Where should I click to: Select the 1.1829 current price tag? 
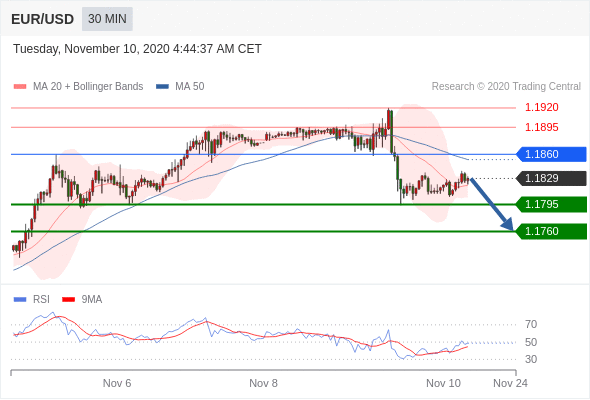click(x=552, y=178)
